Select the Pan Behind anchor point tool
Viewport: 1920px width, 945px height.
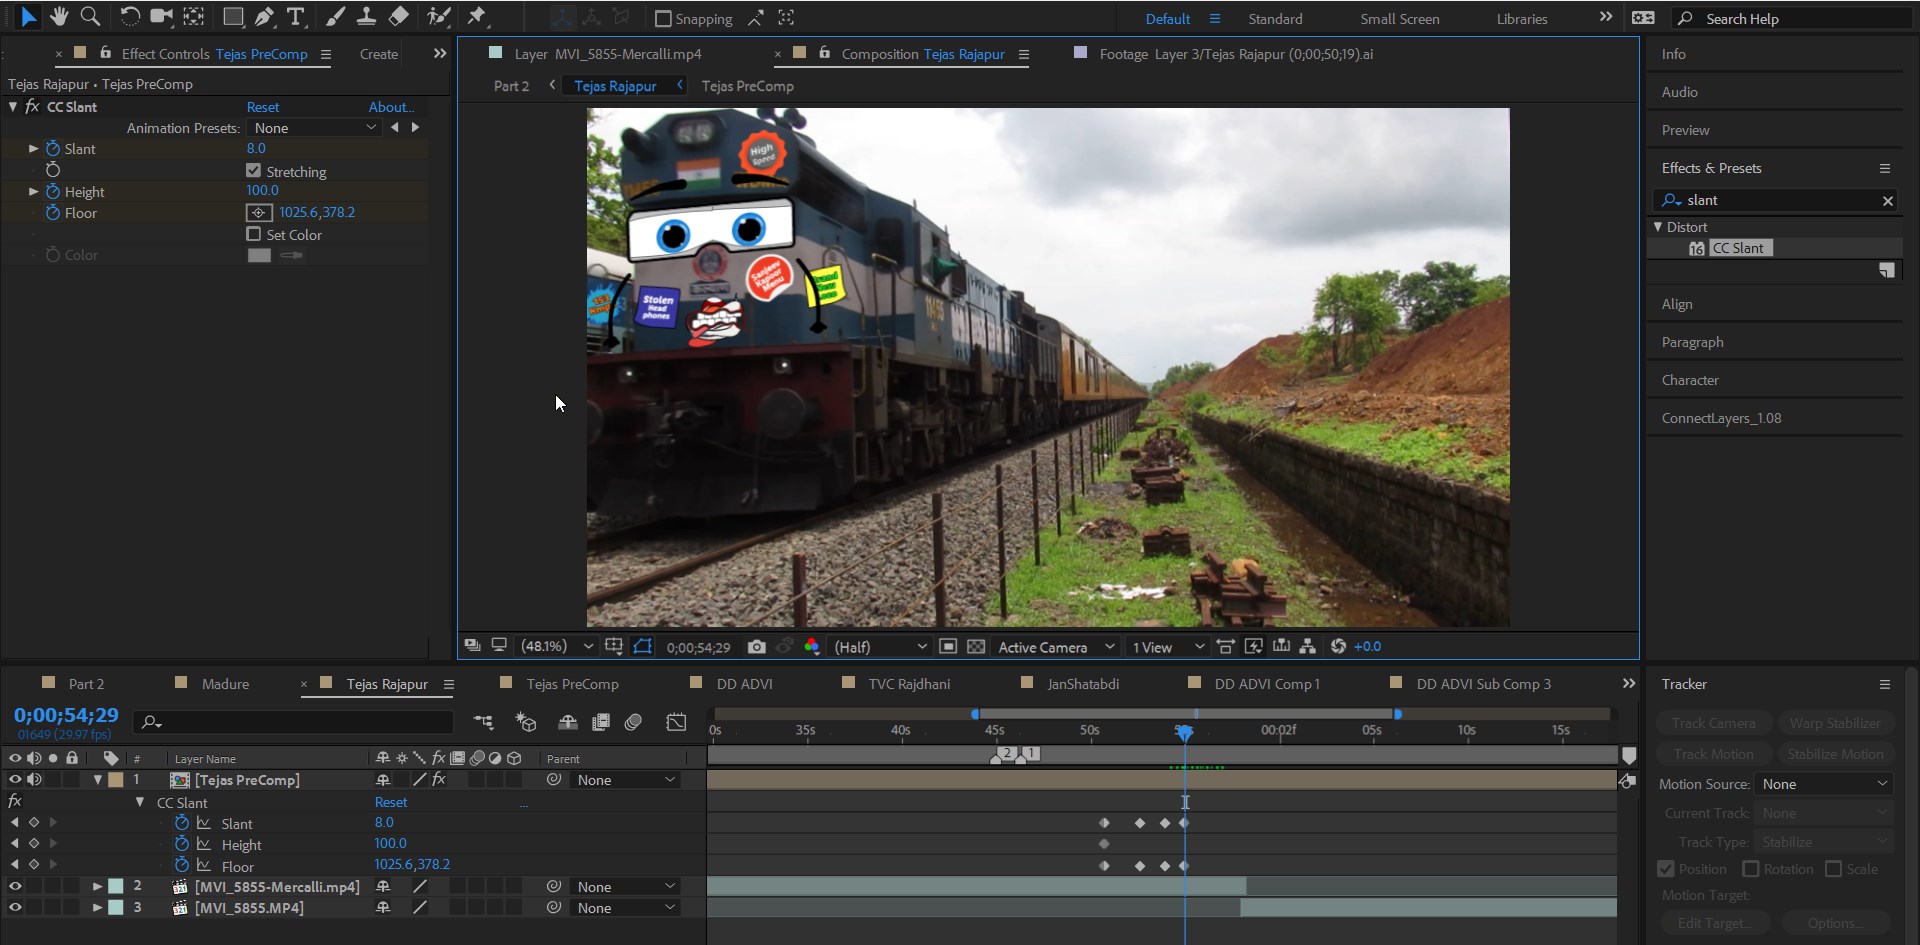click(x=194, y=16)
